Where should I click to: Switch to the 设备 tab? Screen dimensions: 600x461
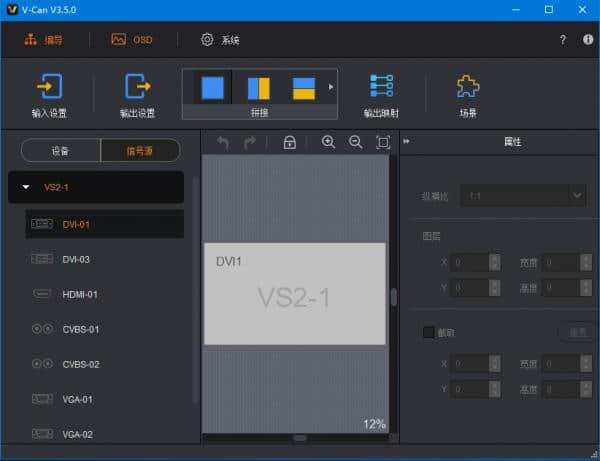[60, 151]
